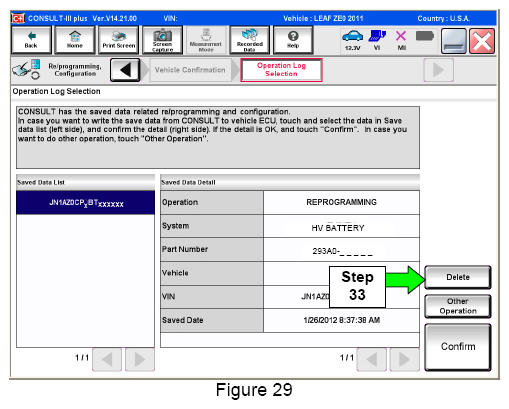Open the Help button
Image resolution: width=509 pixels, height=409 pixels.
pyautogui.click(x=293, y=40)
